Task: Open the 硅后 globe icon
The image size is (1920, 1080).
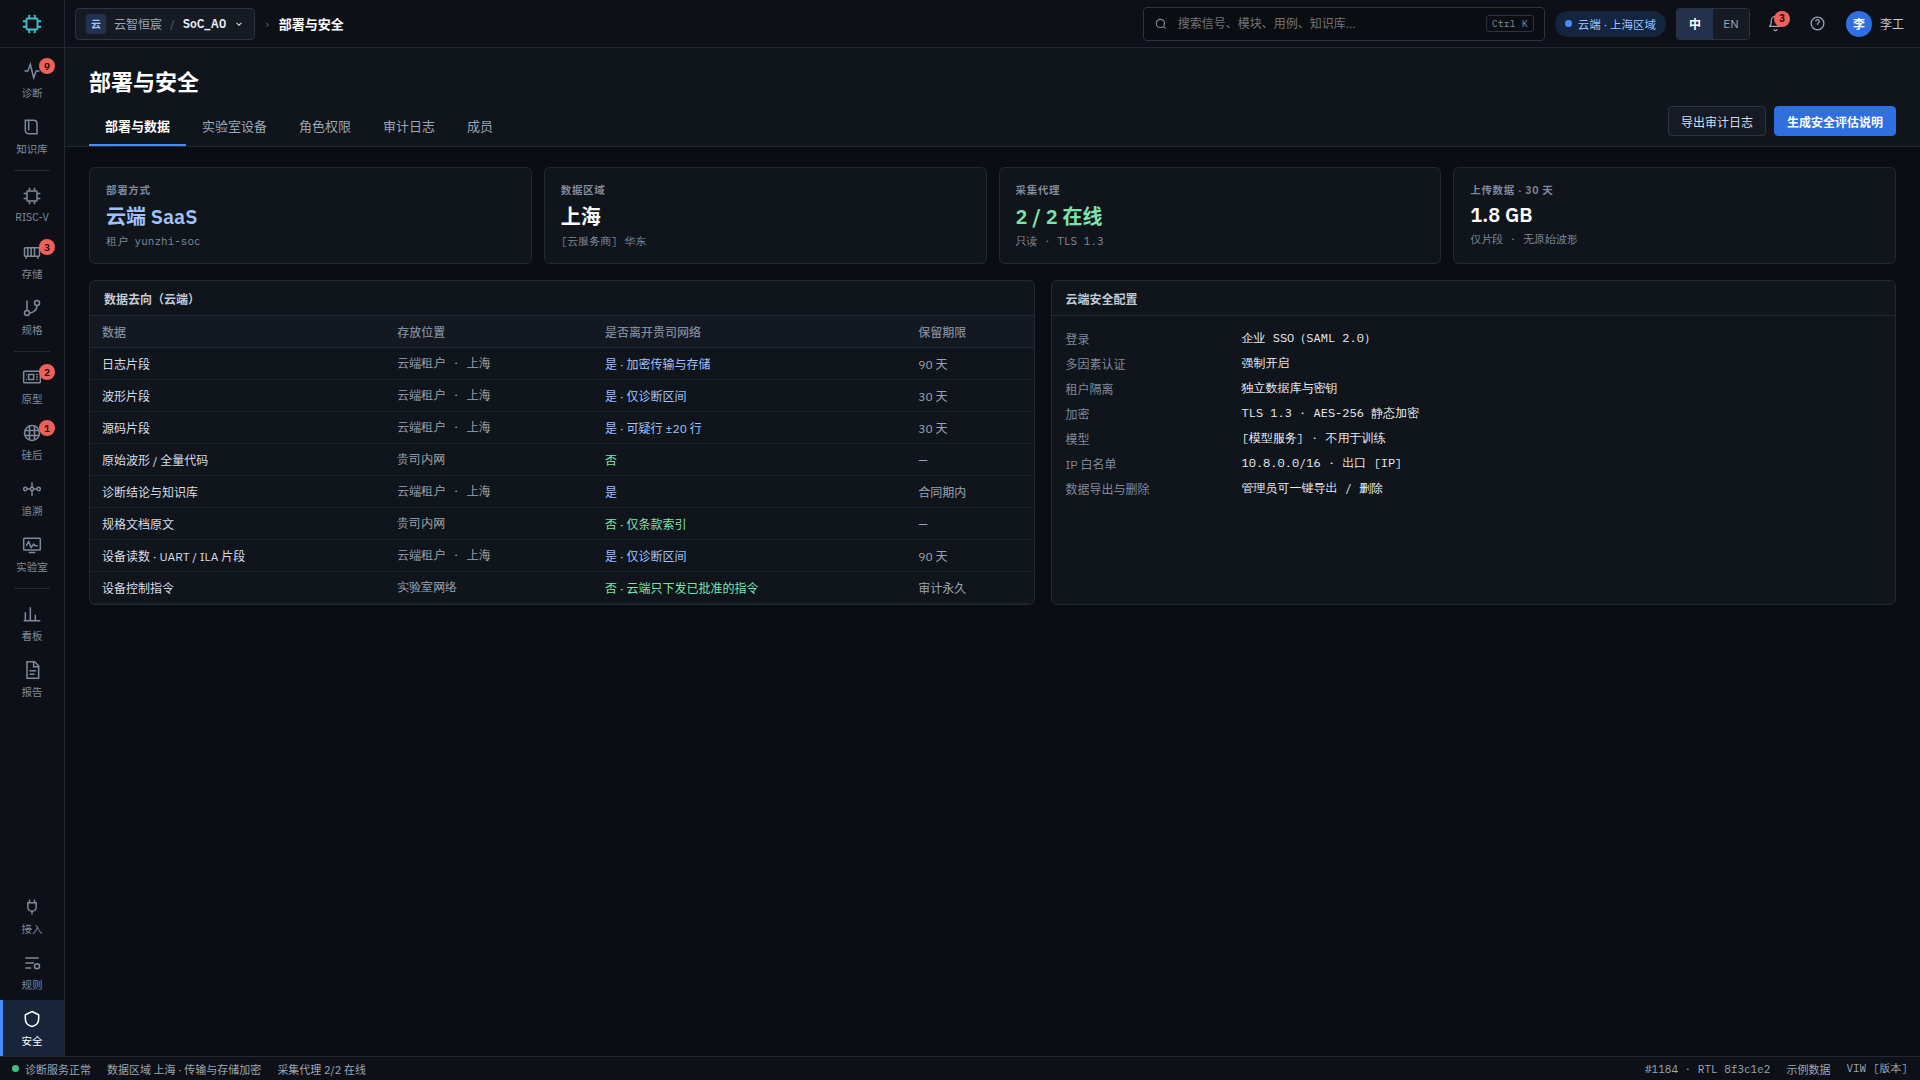Action: click(32, 442)
